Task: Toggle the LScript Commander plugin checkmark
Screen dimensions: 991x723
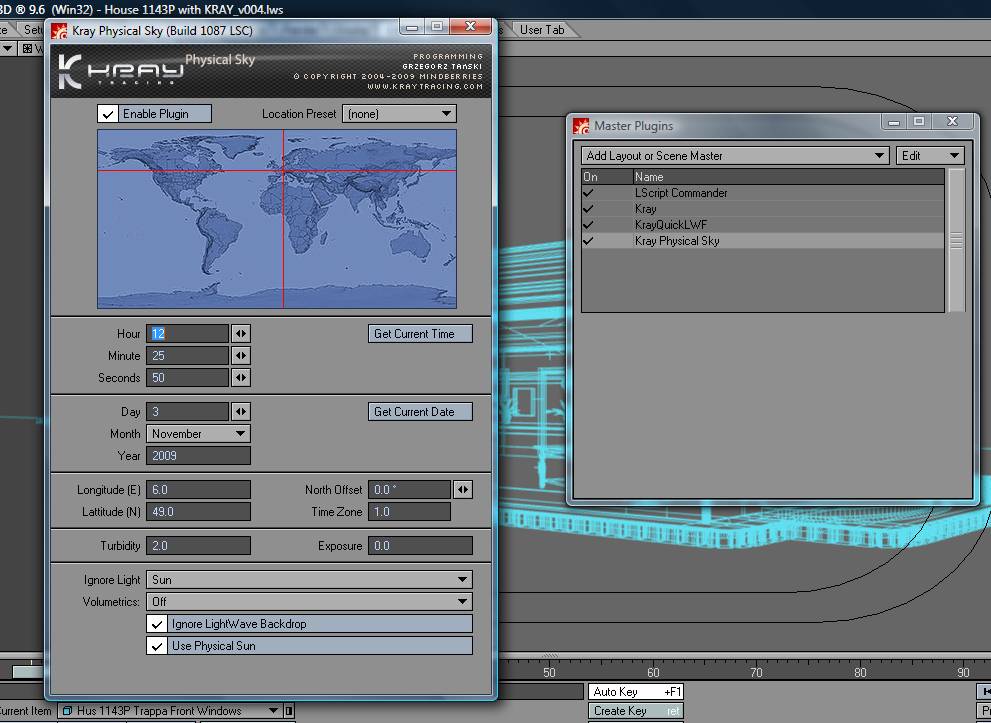Action: [x=589, y=193]
